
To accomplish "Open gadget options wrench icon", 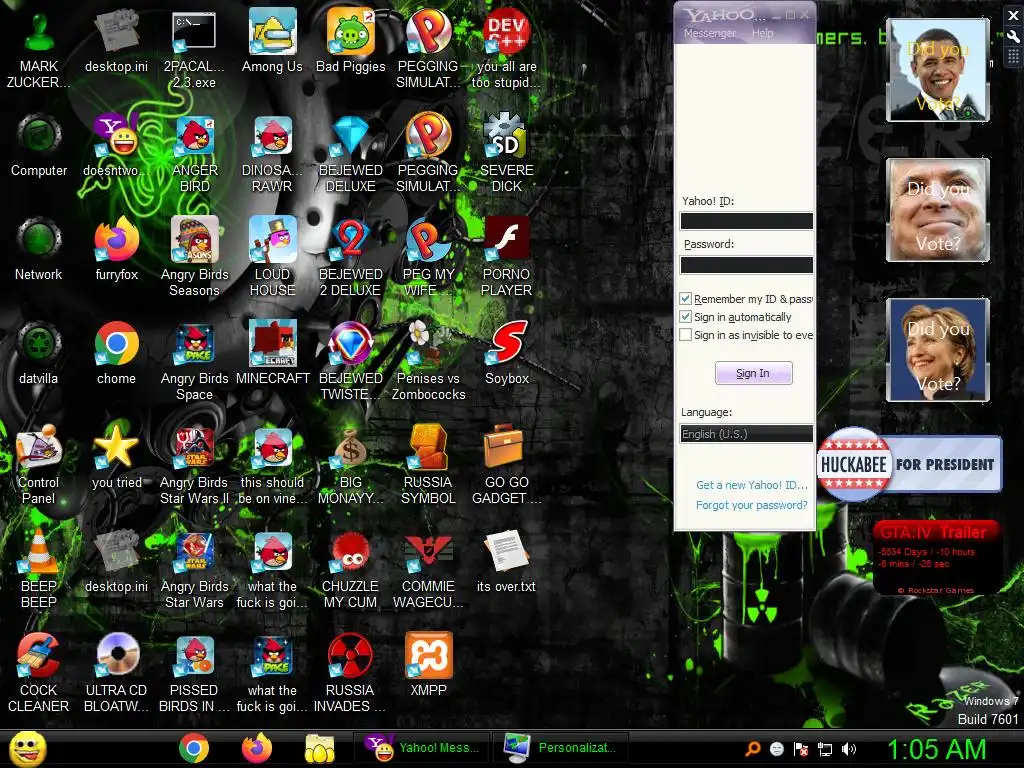I will [1013, 37].
